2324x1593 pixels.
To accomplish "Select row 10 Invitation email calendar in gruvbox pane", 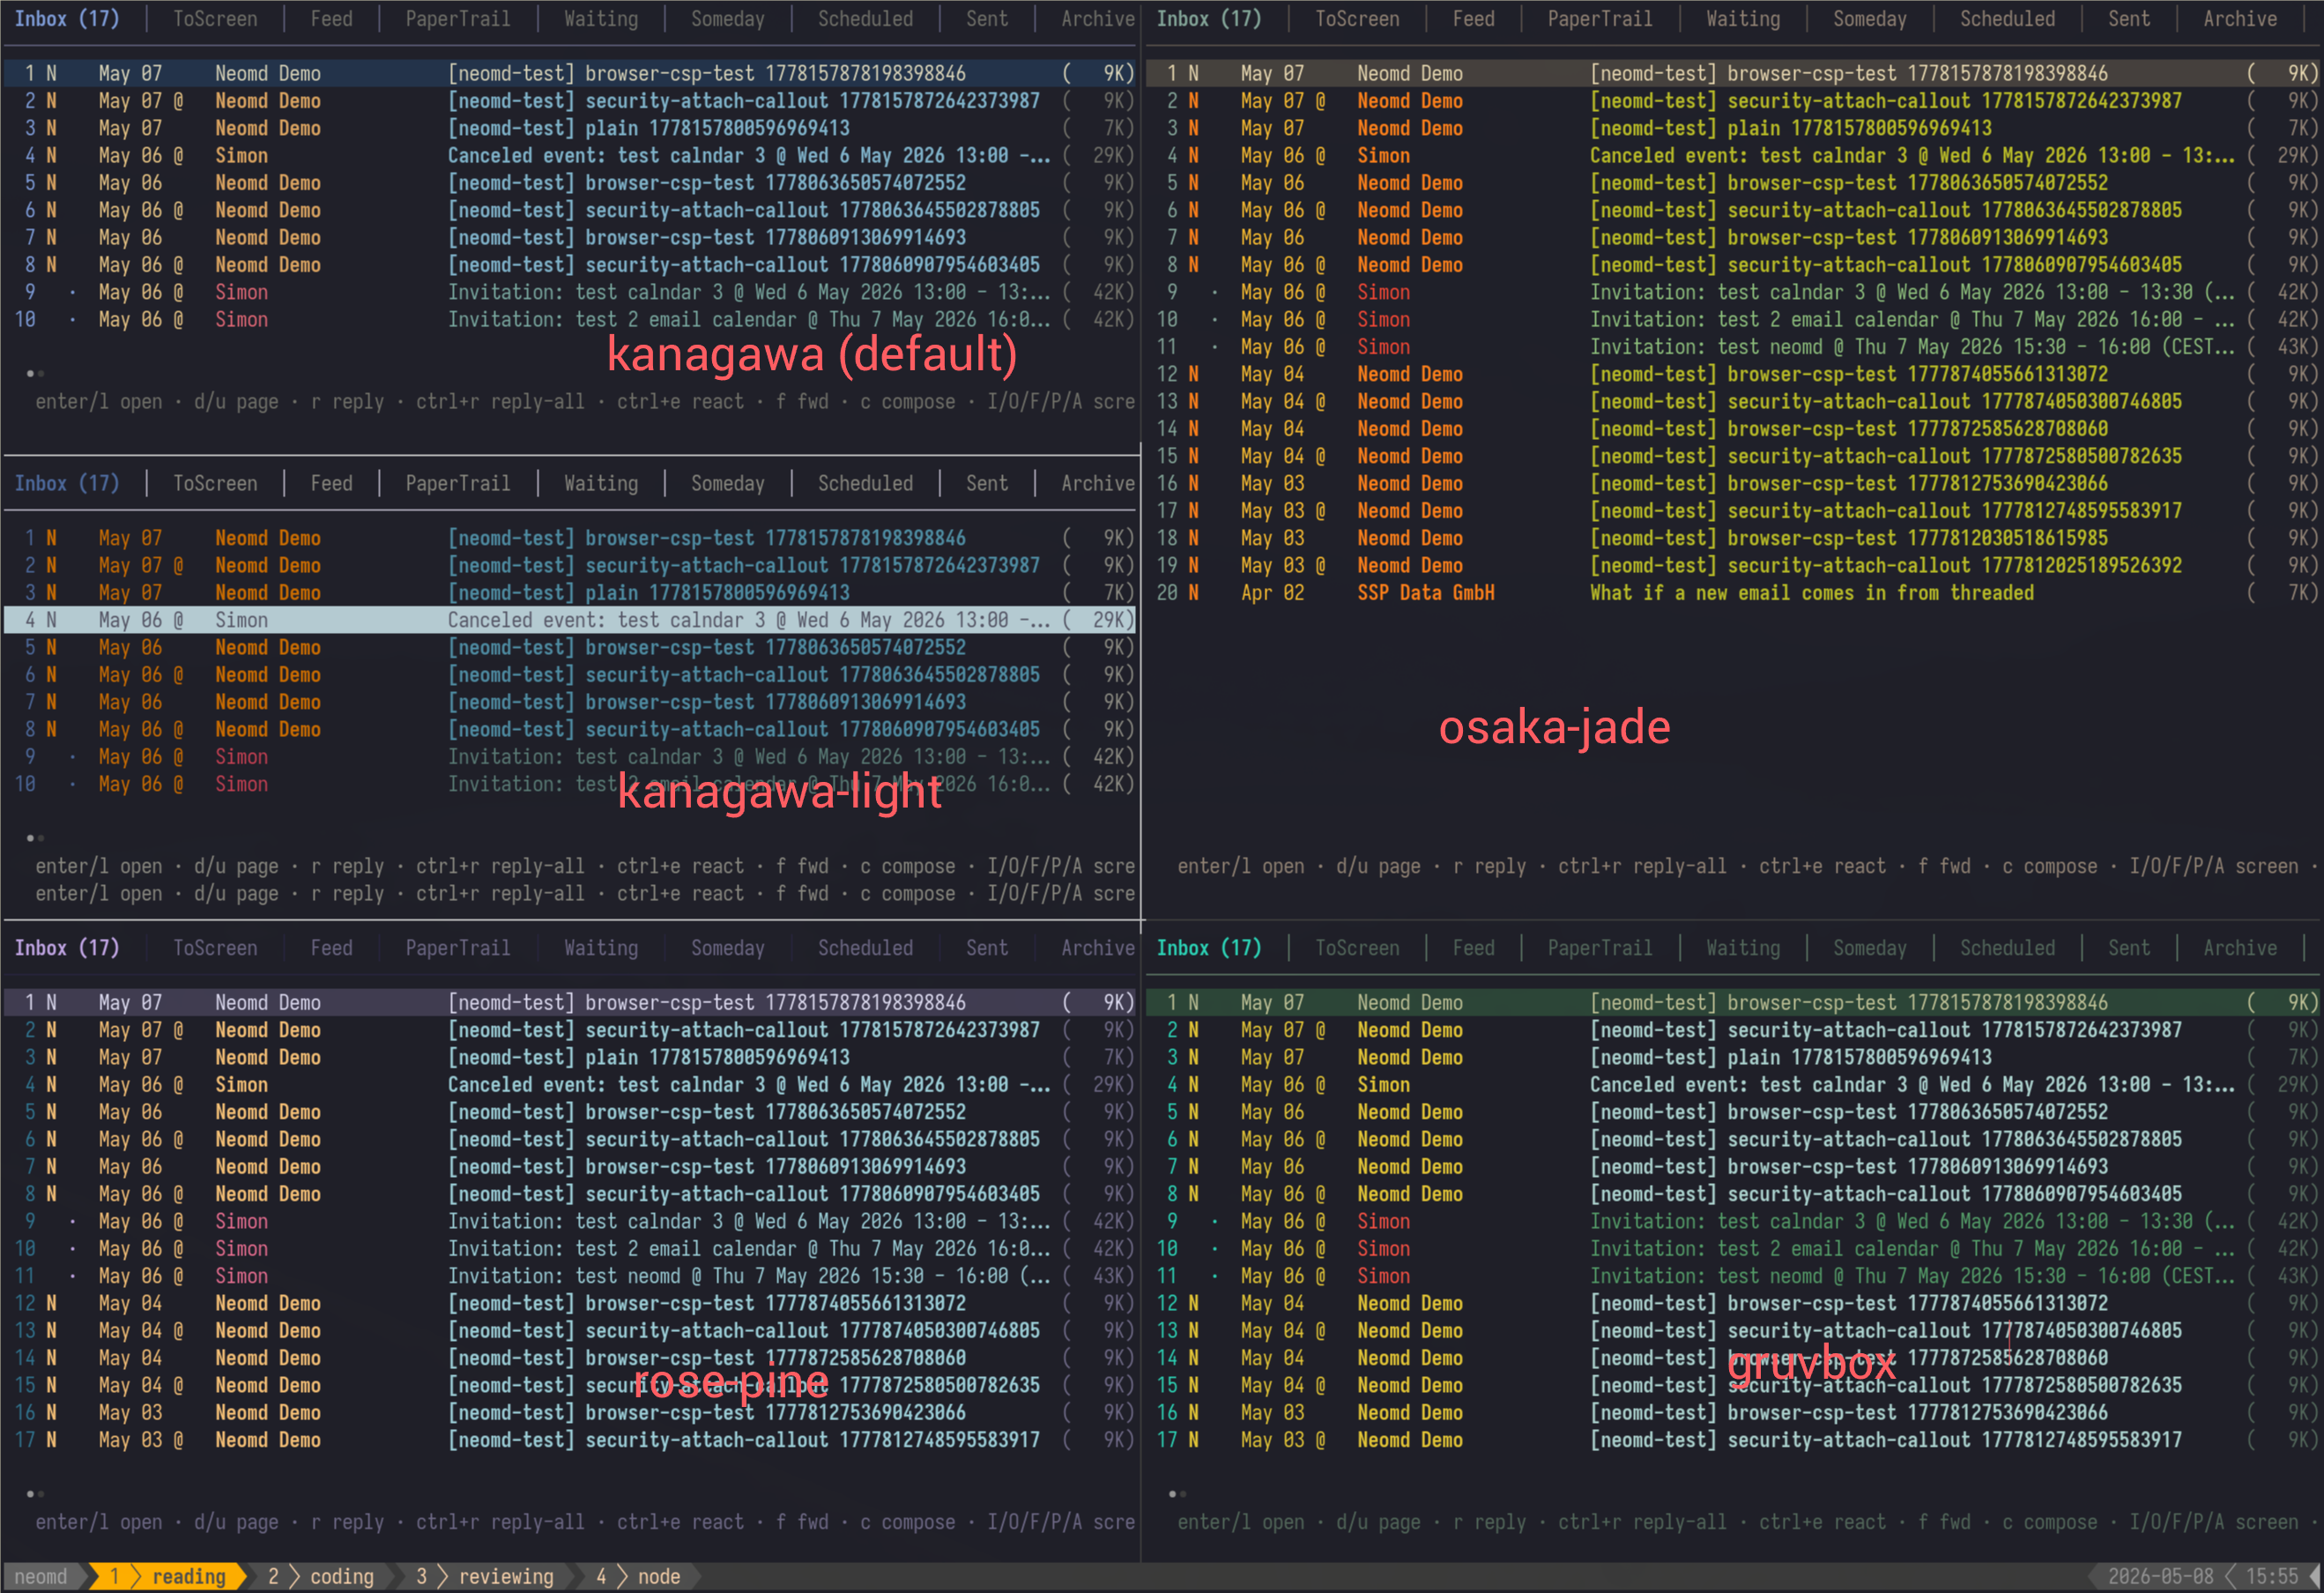I will pyautogui.click(x=1733, y=1249).
